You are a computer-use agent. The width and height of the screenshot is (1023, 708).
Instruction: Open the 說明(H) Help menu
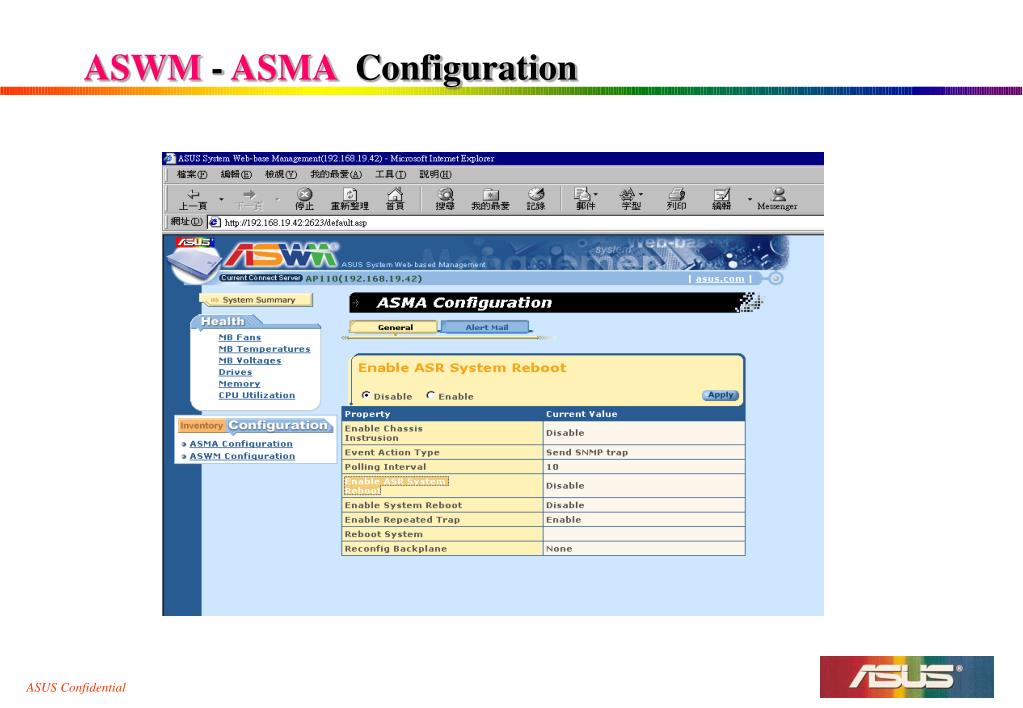point(435,174)
